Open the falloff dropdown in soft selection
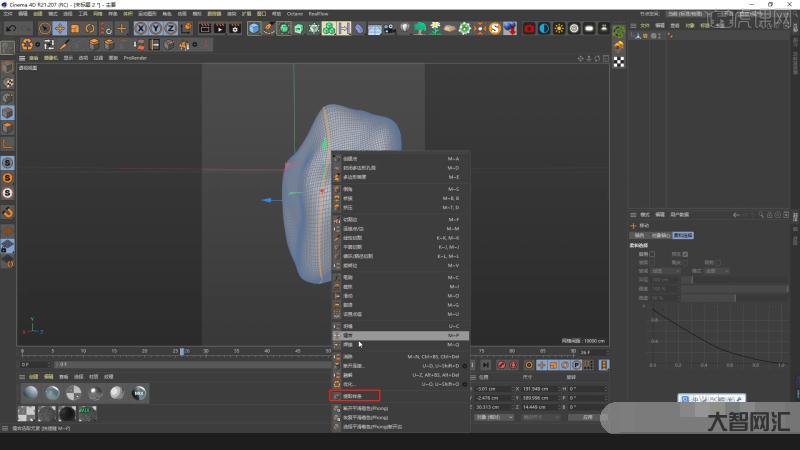800x450 pixels. tap(664, 270)
